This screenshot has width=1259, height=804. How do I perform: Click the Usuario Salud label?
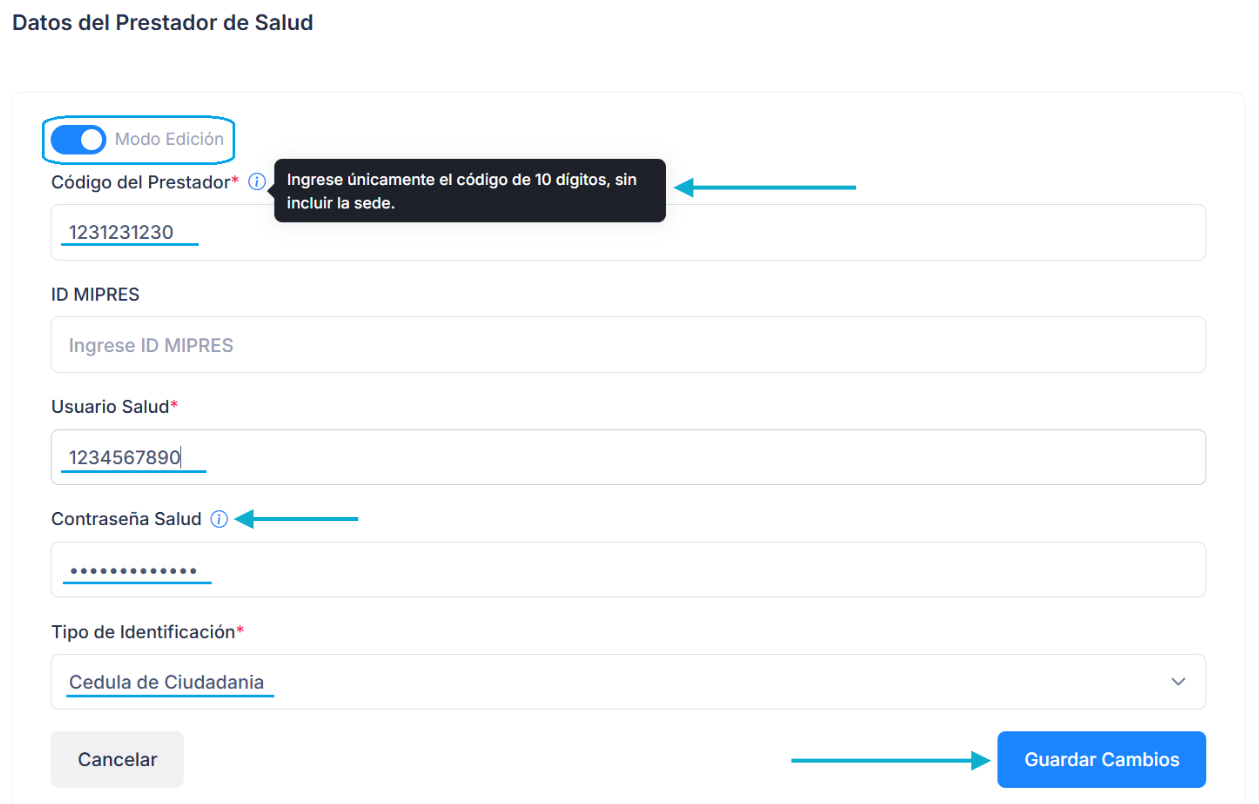(110, 407)
